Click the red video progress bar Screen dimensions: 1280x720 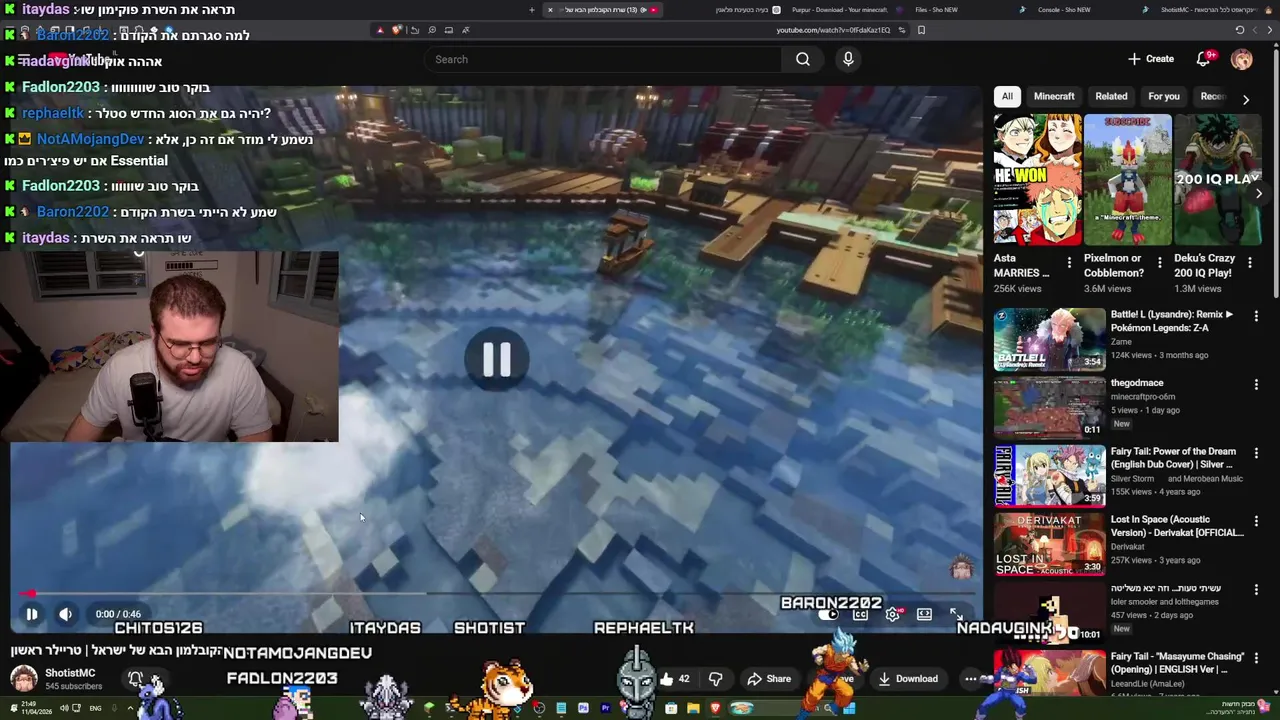[497, 593]
